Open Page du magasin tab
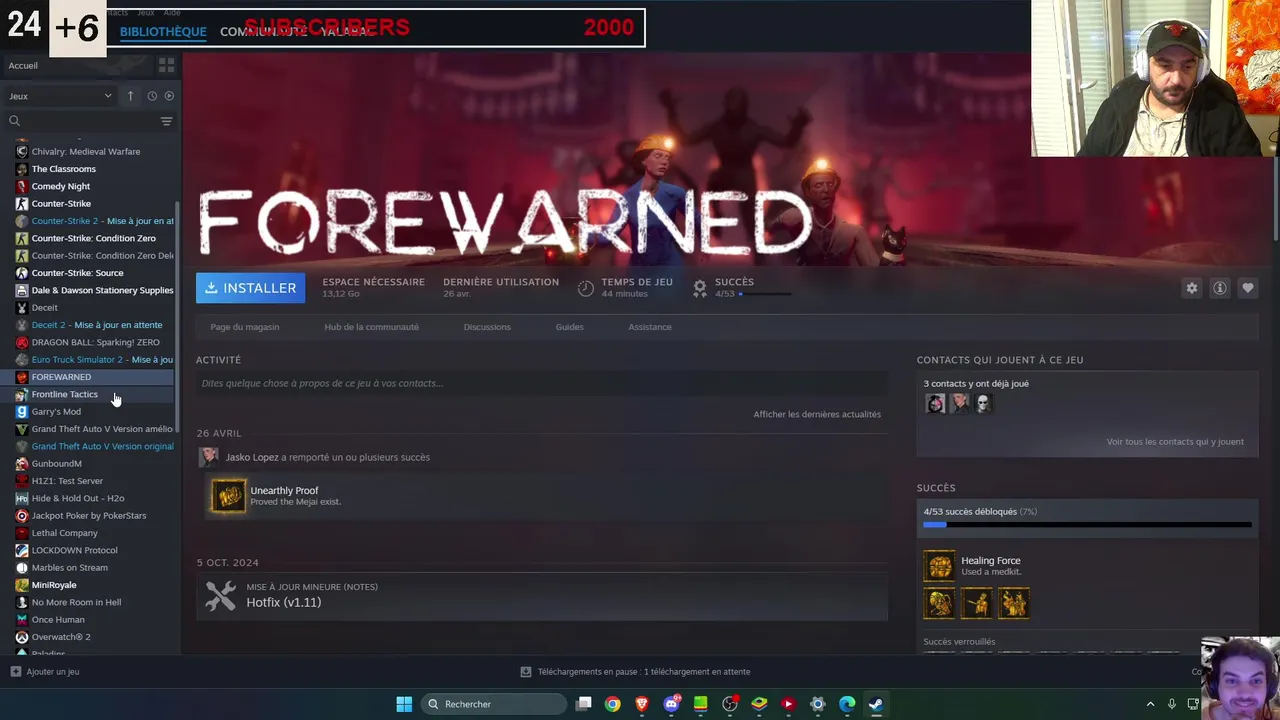The height and width of the screenshot is (720, 1280). 245,327
